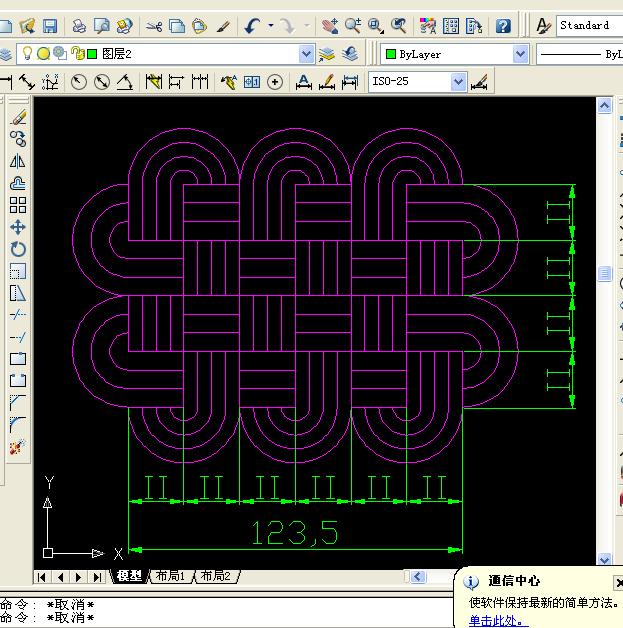
Task: Open the ISO-25 dimension style dropdown
Action: tap(417, 82)
